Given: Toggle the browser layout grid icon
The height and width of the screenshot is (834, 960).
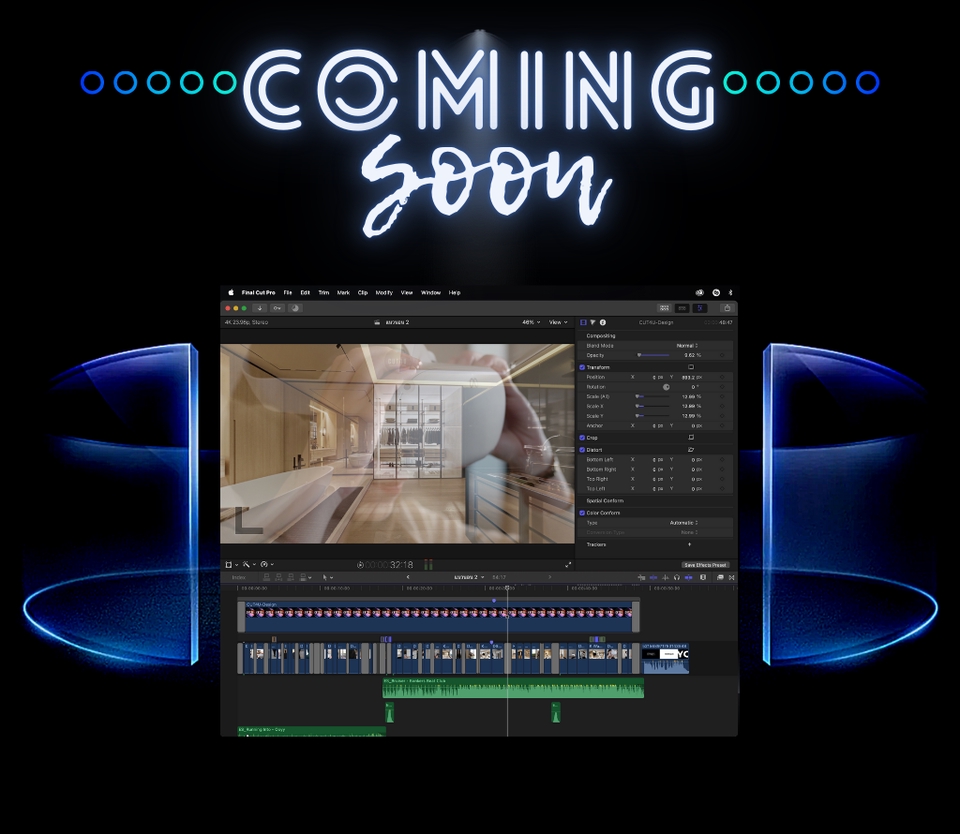Looking at the screenshot, I should (664, 308).
